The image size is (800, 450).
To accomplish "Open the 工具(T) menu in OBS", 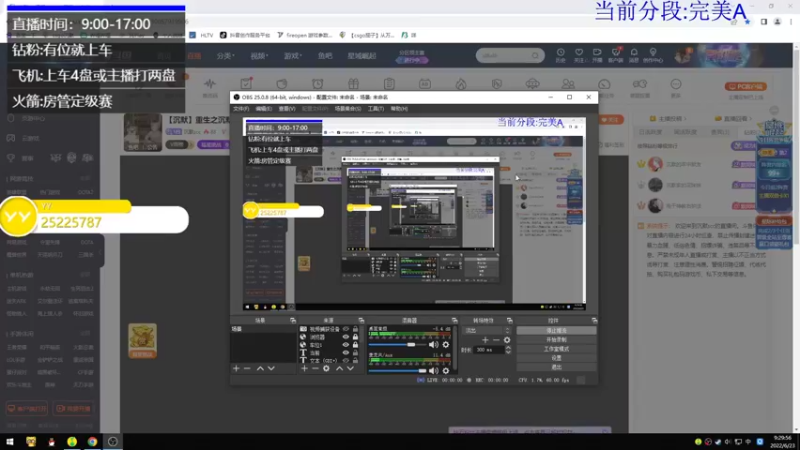I will point(376,109).
